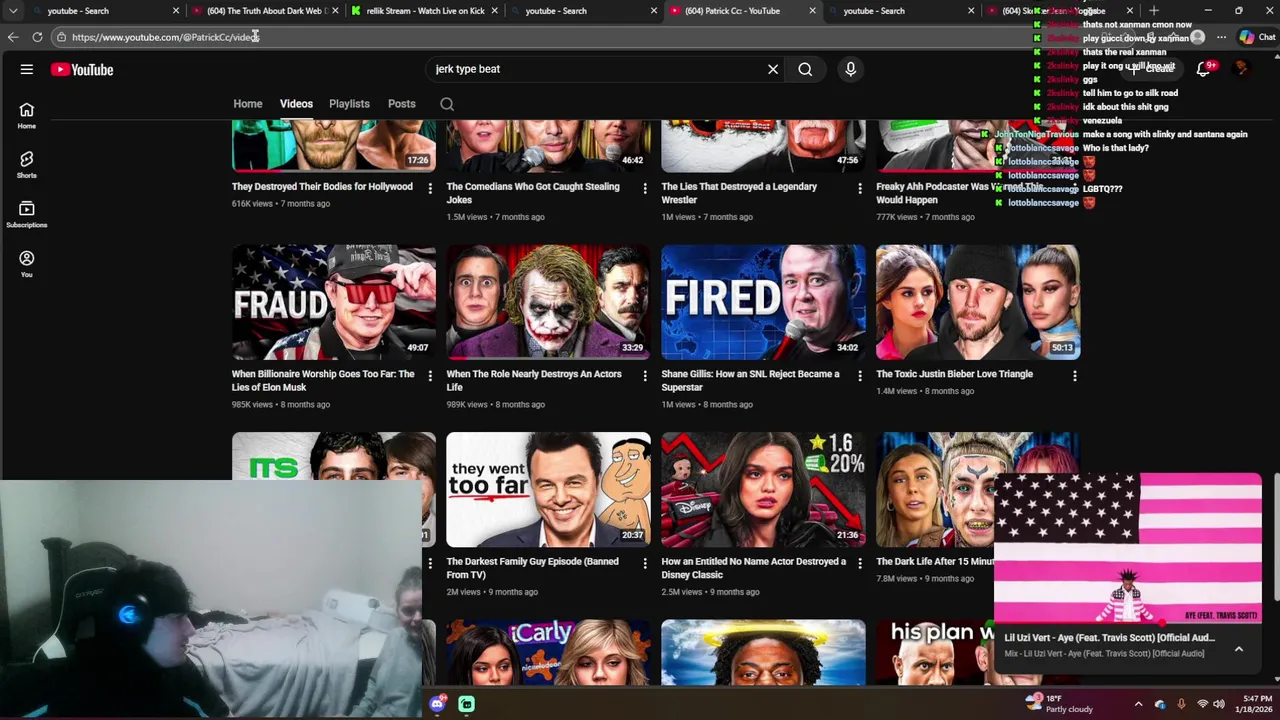This screenshot has width=1280, height=720.
Task: Open the green app on the taskbar
Action: click(466, 704)
